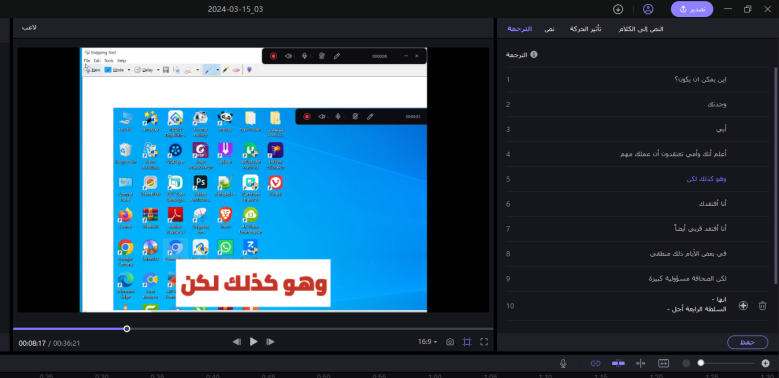Select highlighted subtitle 'وهو كذلك لكن' in list
Image resolution: width=779 pixels, height=378 pixels.
pos(638,179)
